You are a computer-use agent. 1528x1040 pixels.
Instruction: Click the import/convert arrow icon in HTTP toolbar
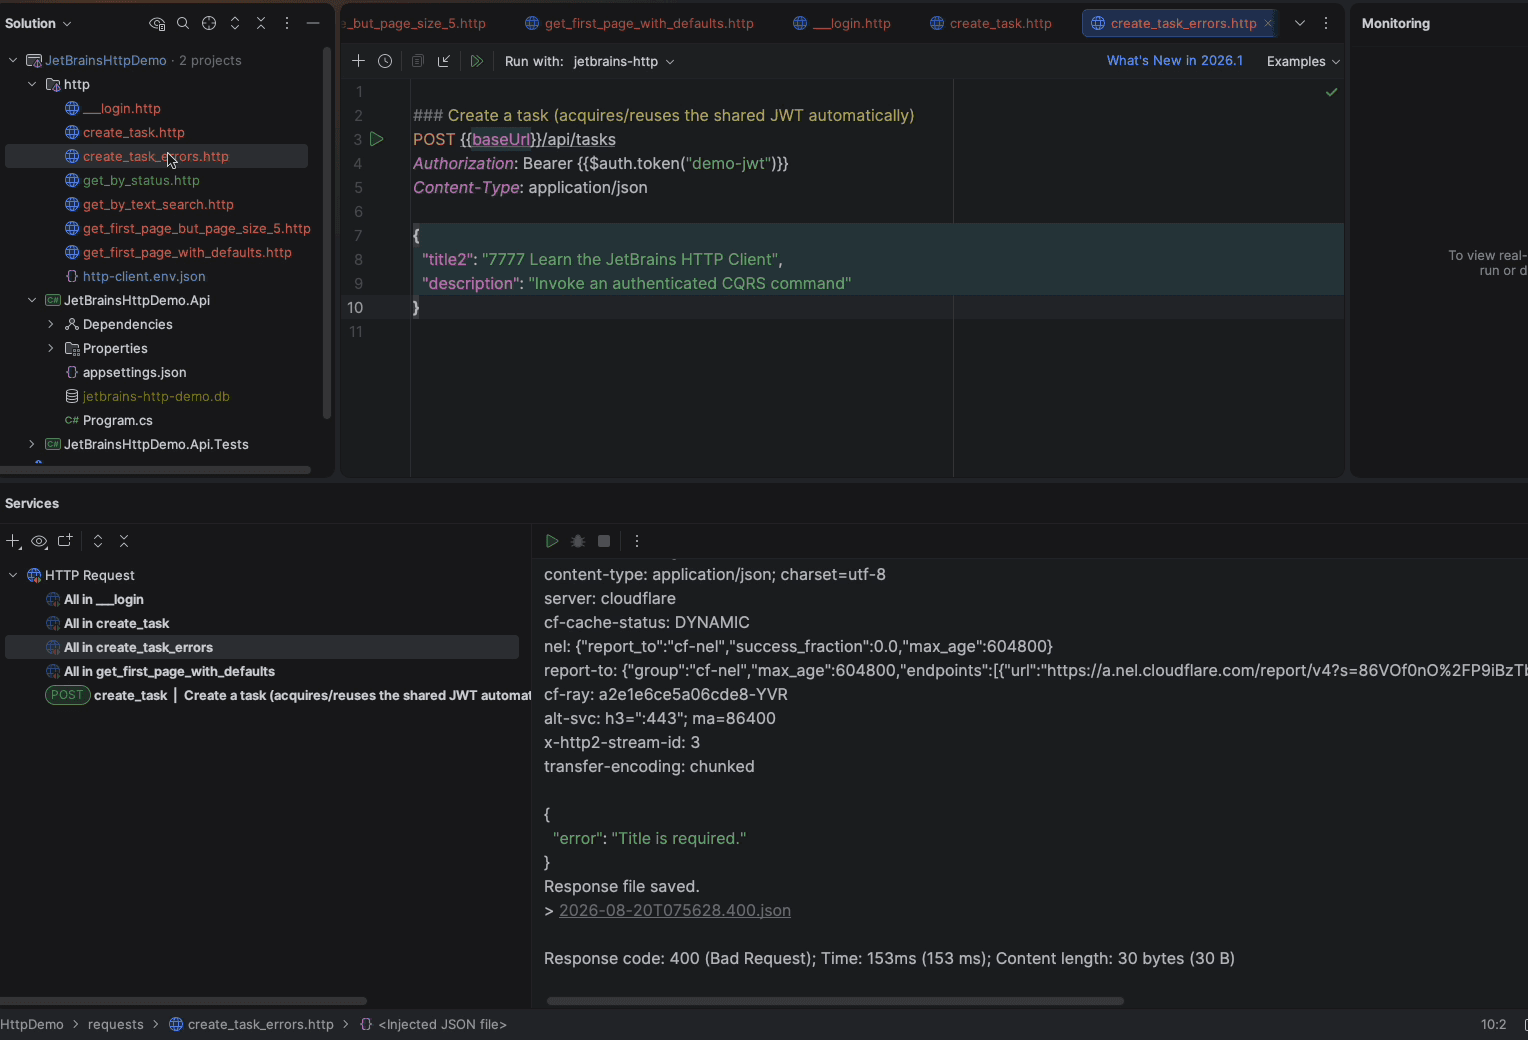444,61
